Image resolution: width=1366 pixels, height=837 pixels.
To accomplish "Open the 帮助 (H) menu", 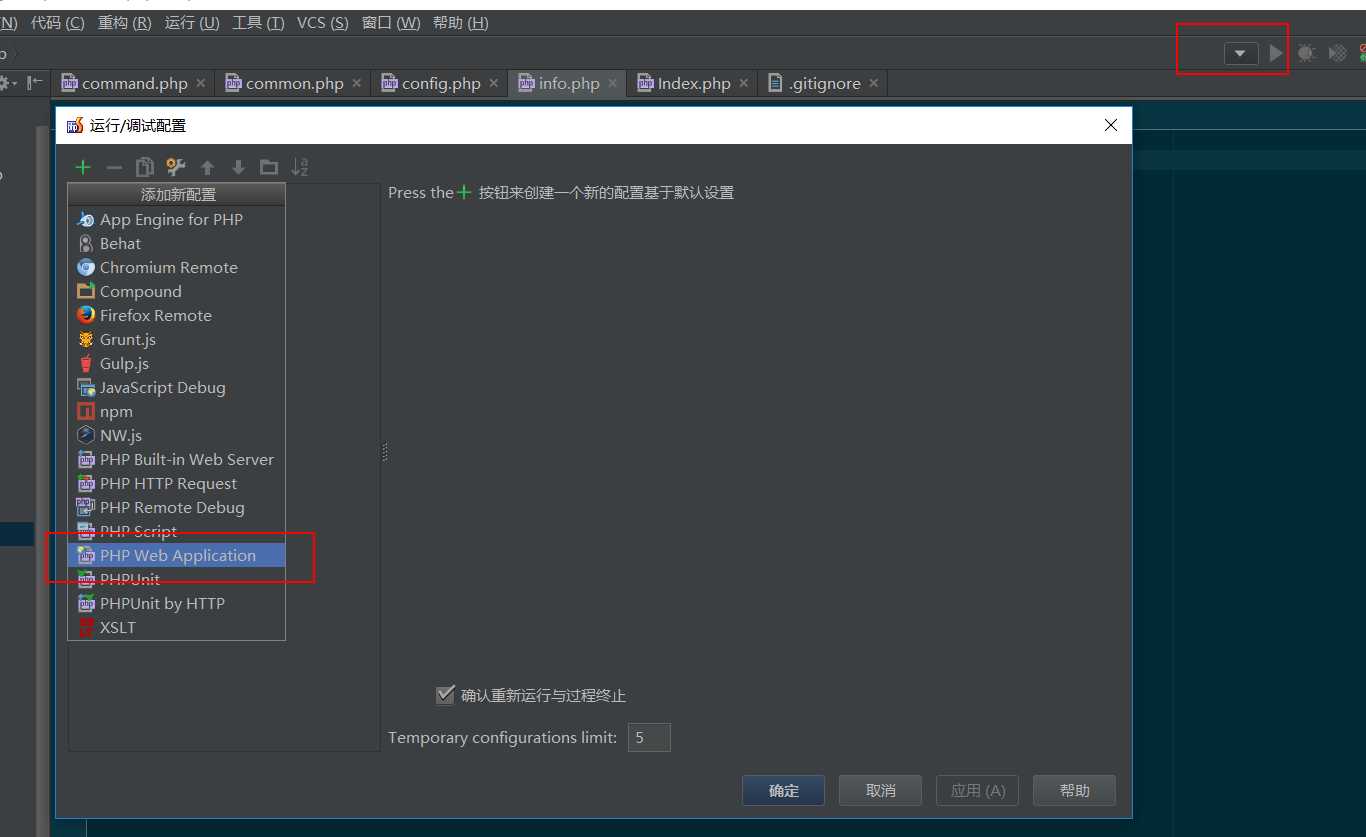I will [461, 22].
